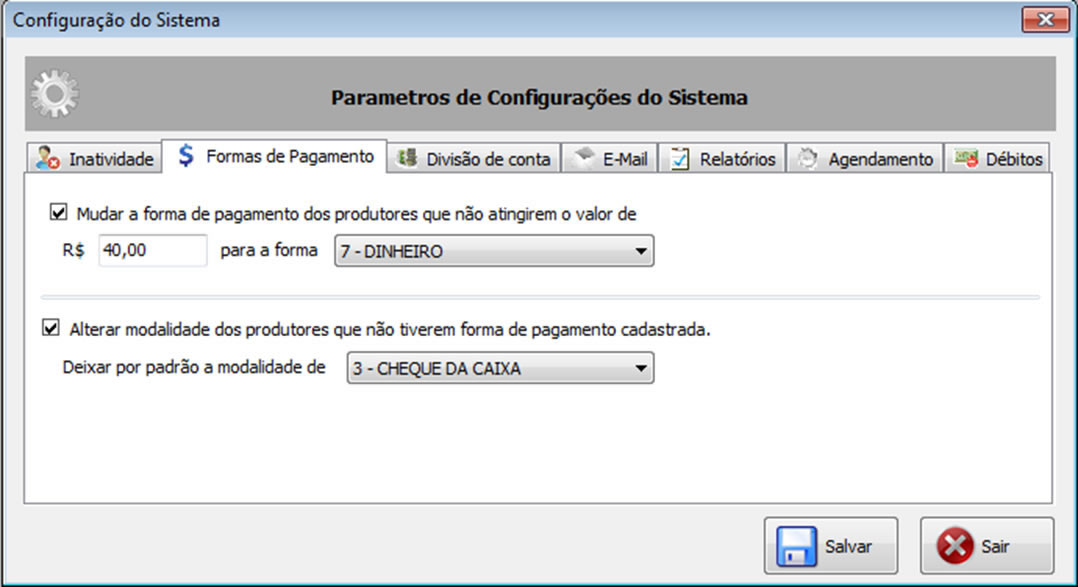Select the Divisão de conta tab
The width and height of the screenshot is (1078, 587).
pos(474,159)
